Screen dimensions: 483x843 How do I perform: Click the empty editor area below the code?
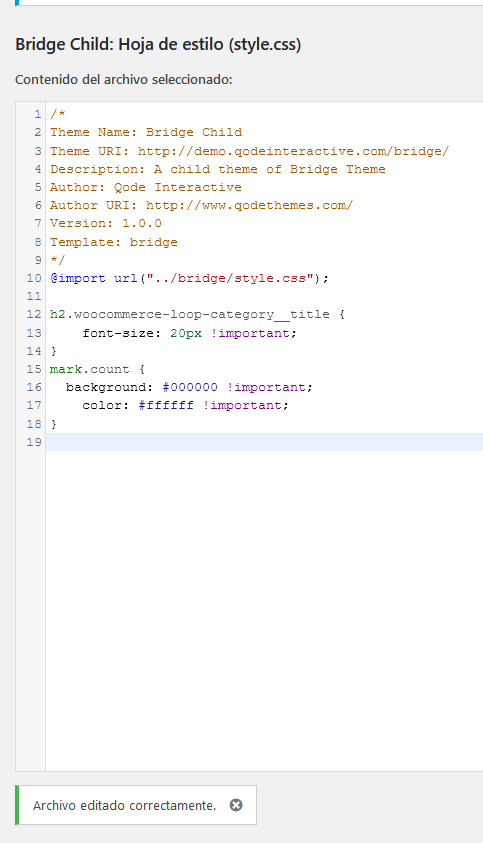(264, 610)
